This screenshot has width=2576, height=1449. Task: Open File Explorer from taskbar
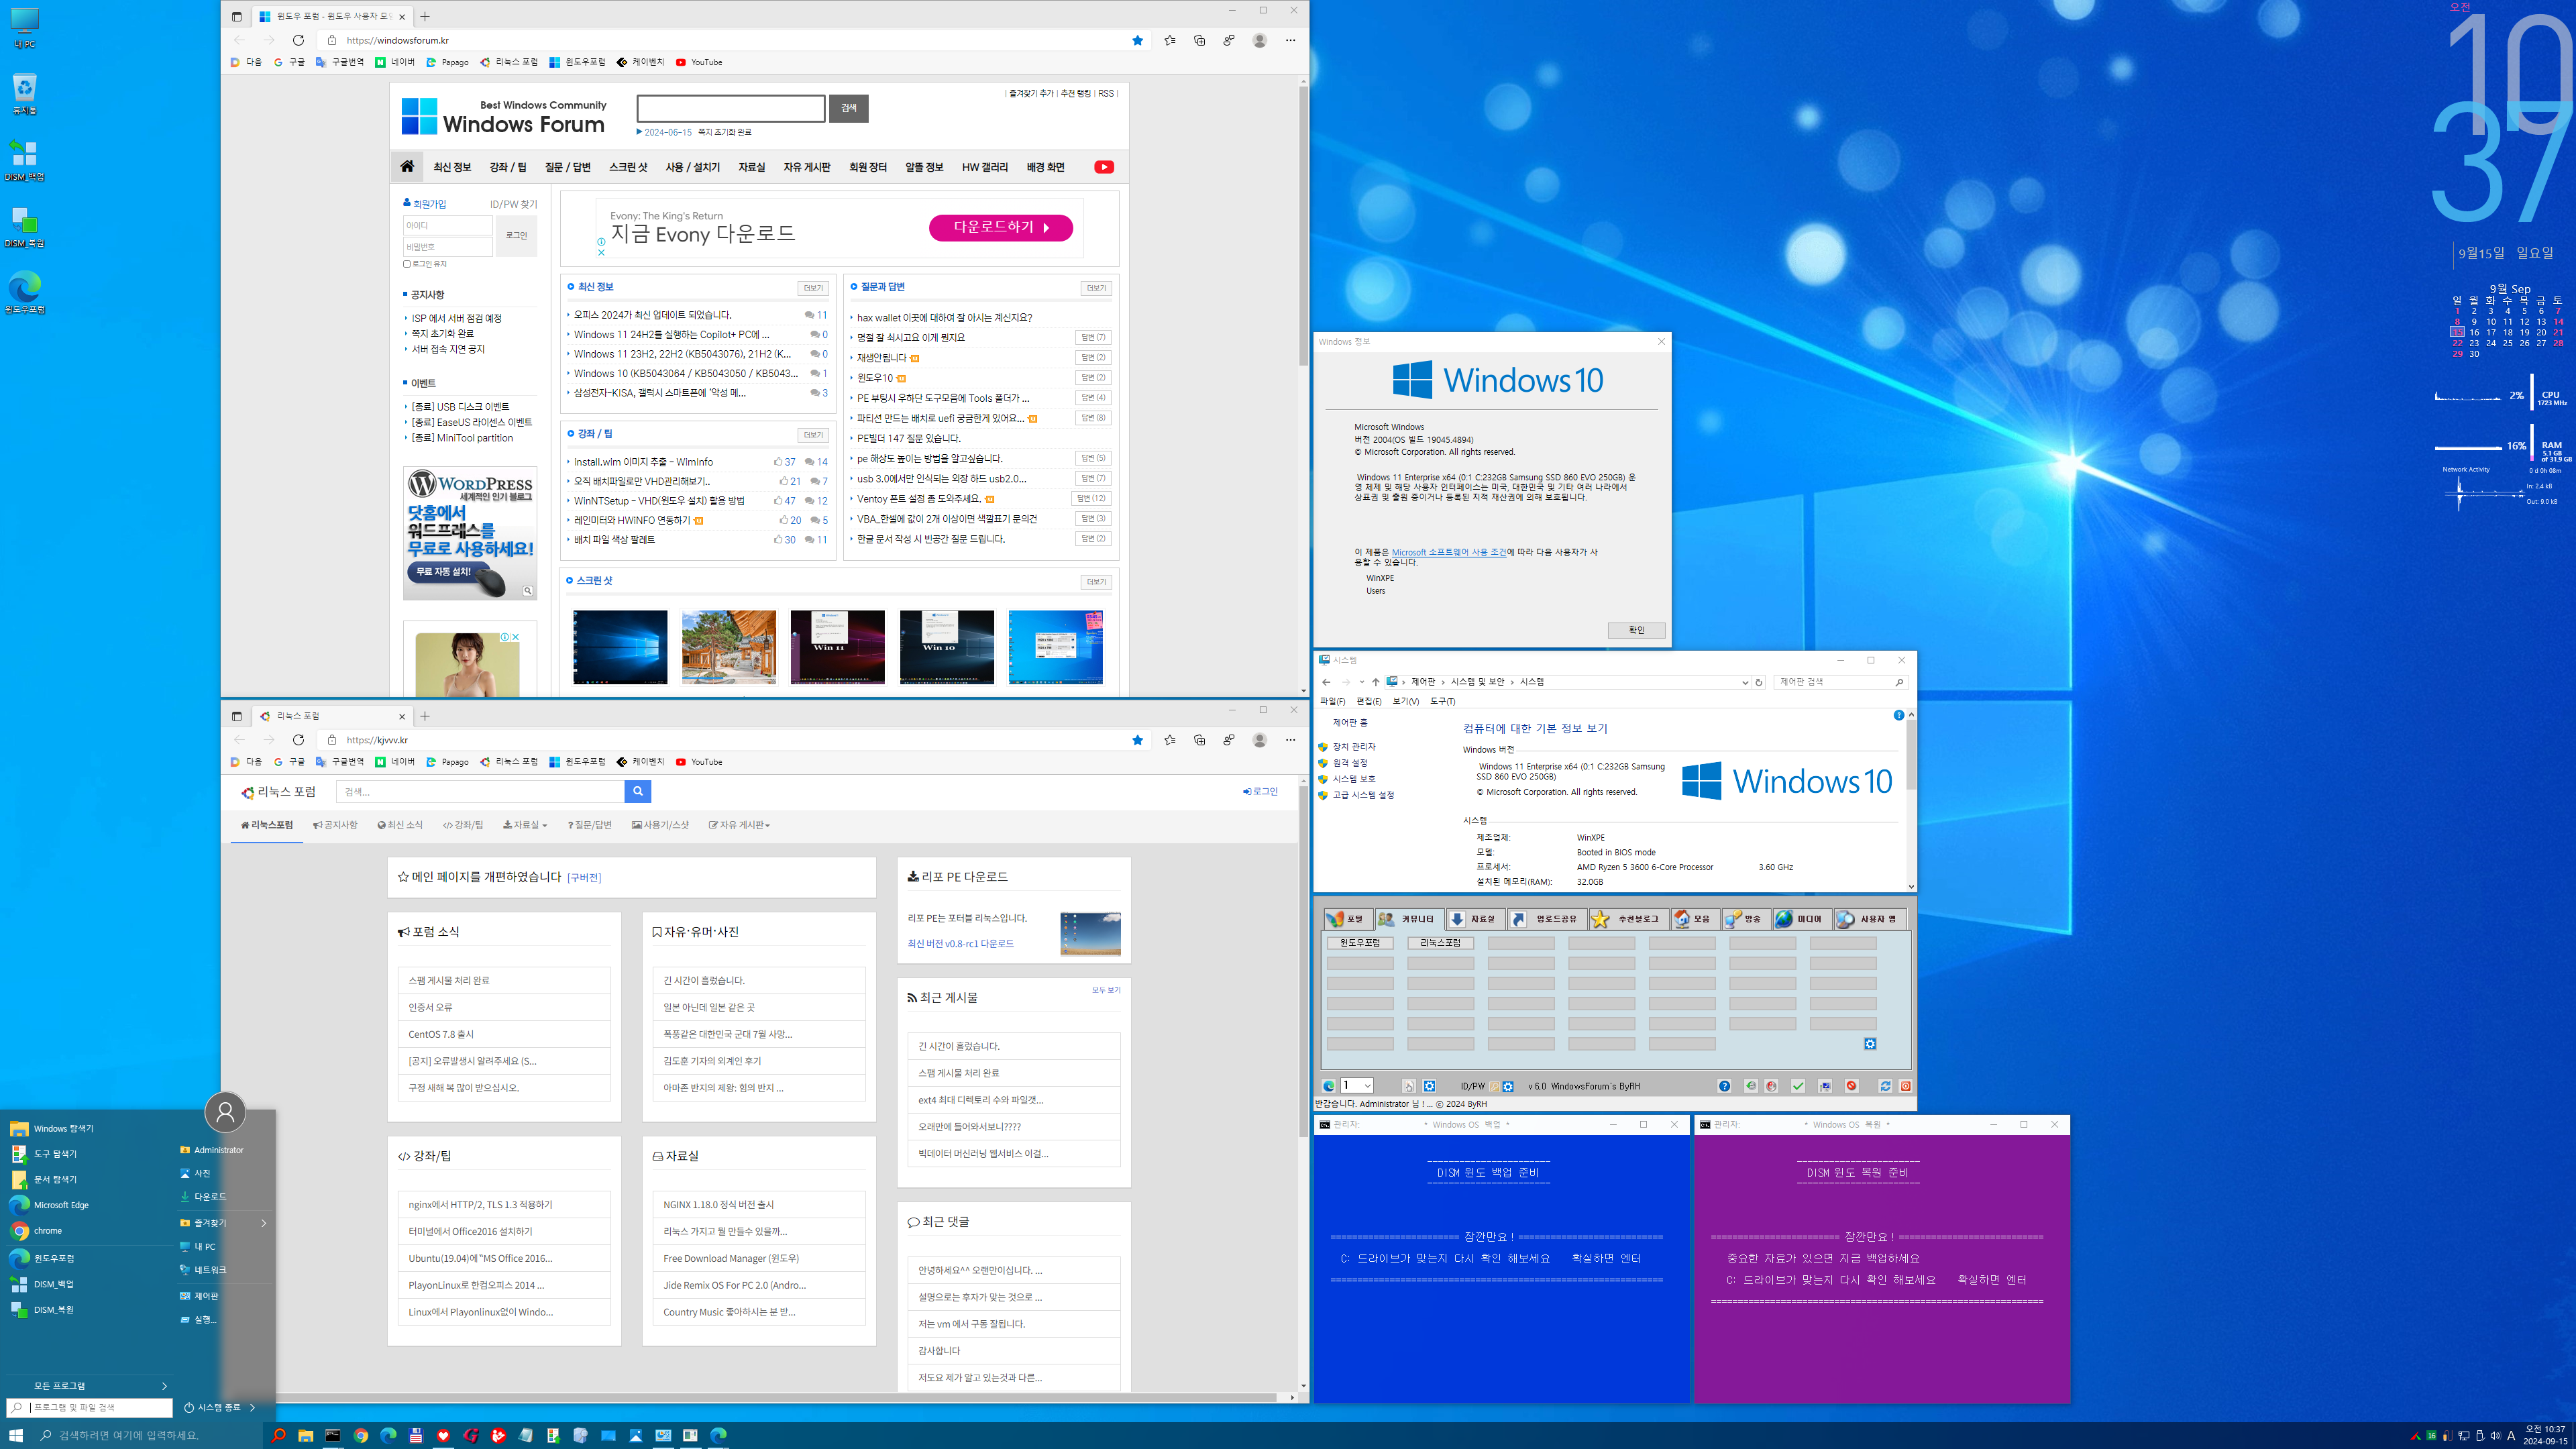point(306,1435)
